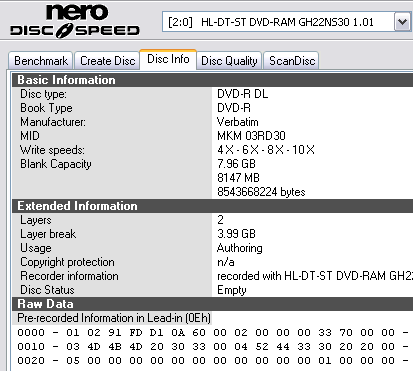Select the Disc type DVD-R DL value
This screenshot has height=371, width=413.
pos(243,94)
